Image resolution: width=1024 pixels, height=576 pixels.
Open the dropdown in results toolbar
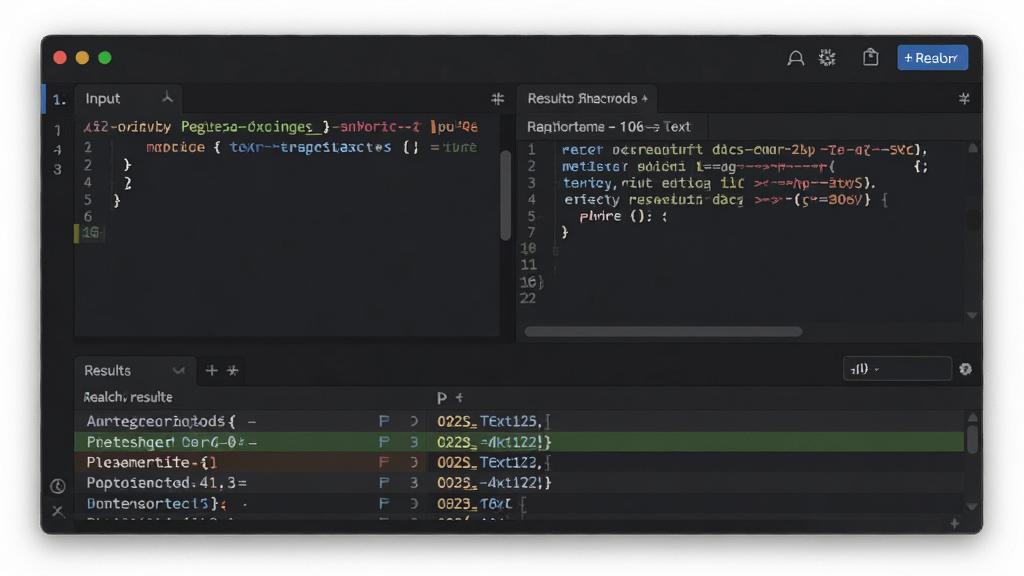coord(897,369)
